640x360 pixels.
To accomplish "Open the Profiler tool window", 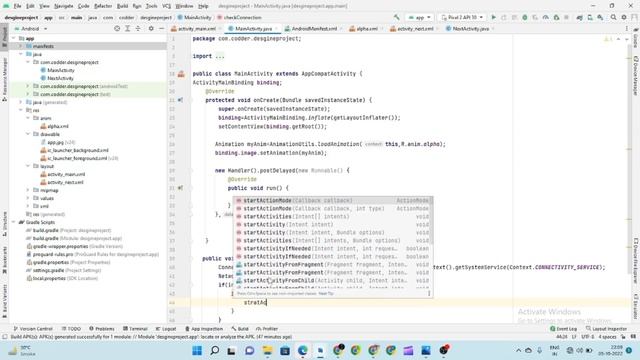I will (267, 329).
